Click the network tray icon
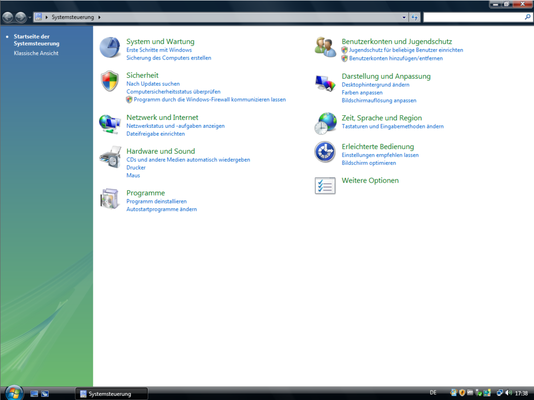Viewport: 534px width, 400px height. 500,393
